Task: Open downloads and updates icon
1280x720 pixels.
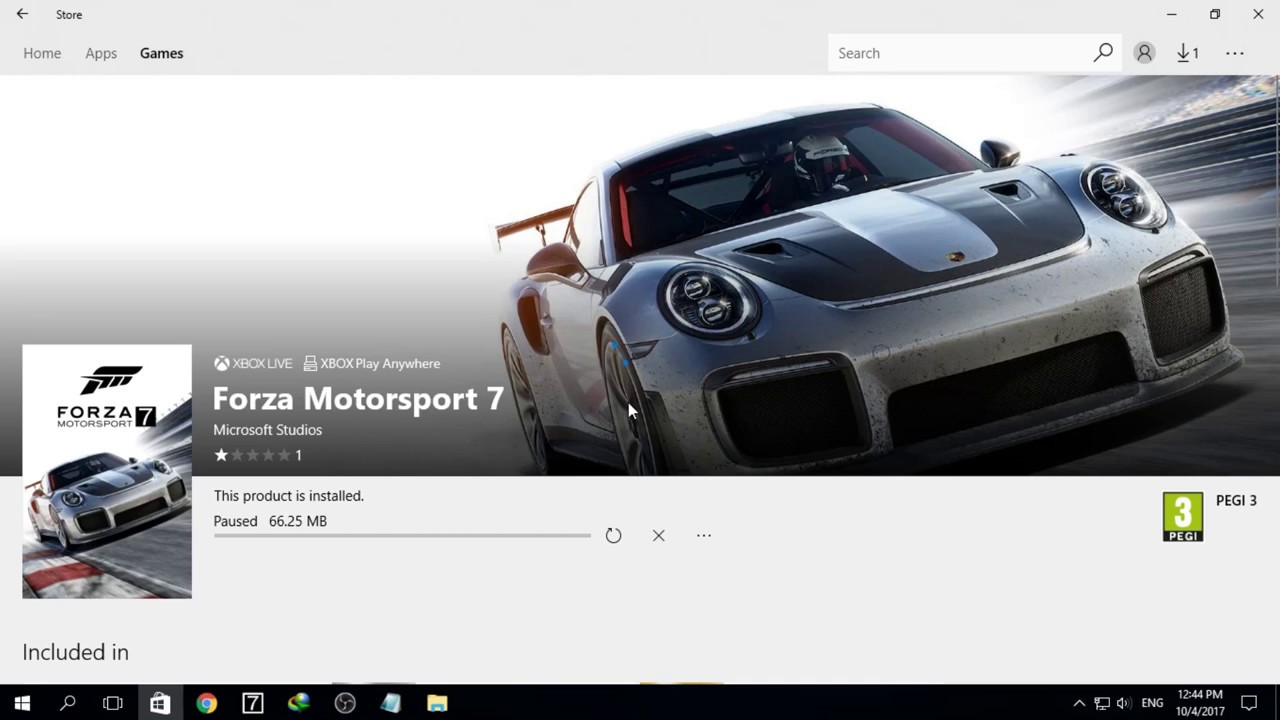Action: click(x=1187, y=53)
